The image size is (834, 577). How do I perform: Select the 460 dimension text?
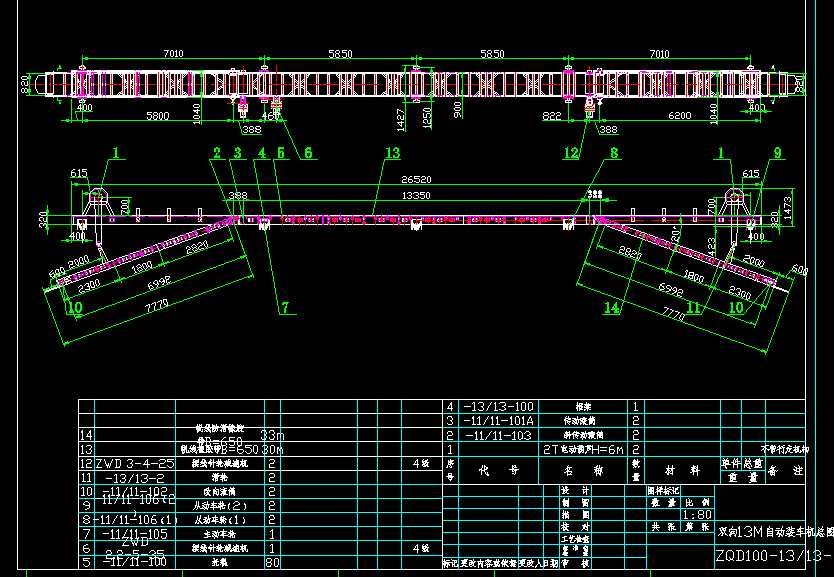tap(270, 115)
